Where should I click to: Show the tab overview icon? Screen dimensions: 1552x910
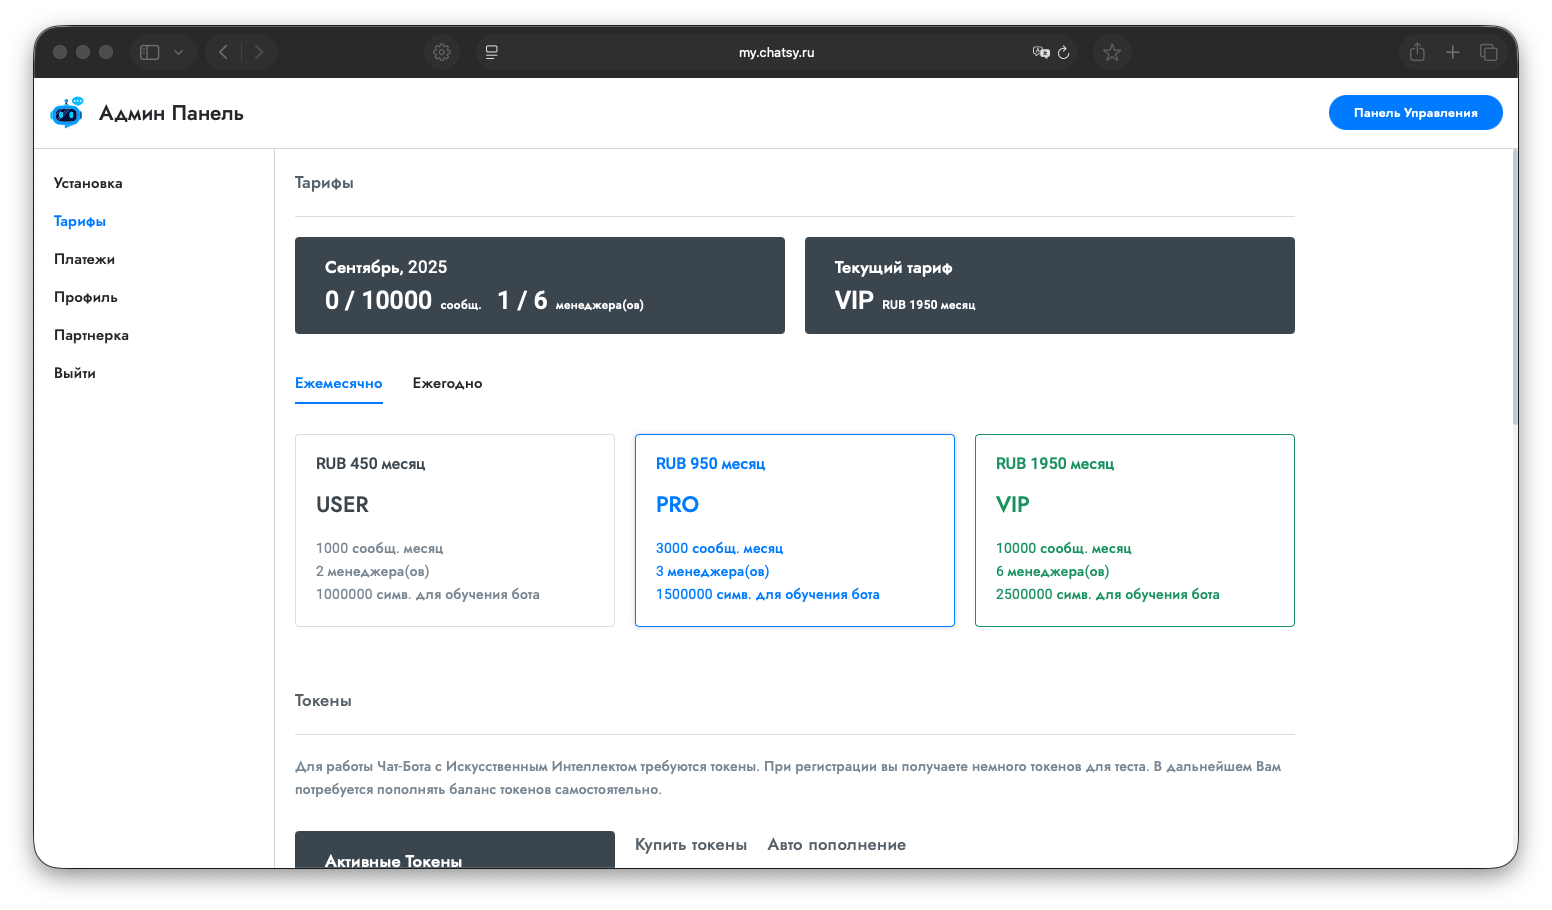(1489, 52)
